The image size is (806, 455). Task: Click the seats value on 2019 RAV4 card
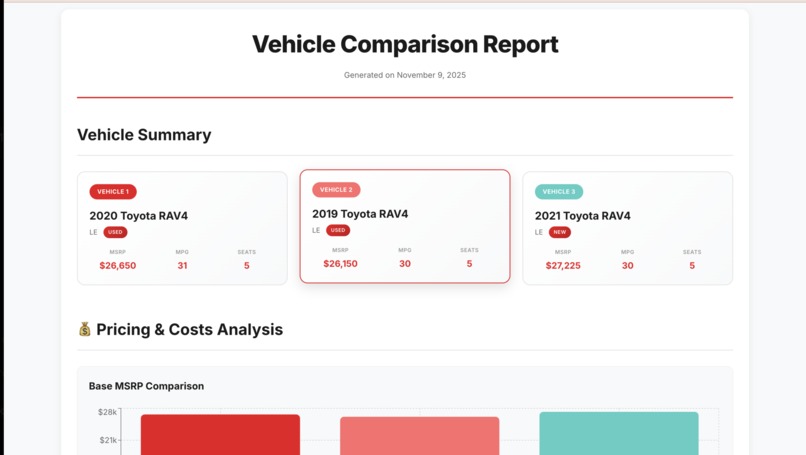coord(469,264)
